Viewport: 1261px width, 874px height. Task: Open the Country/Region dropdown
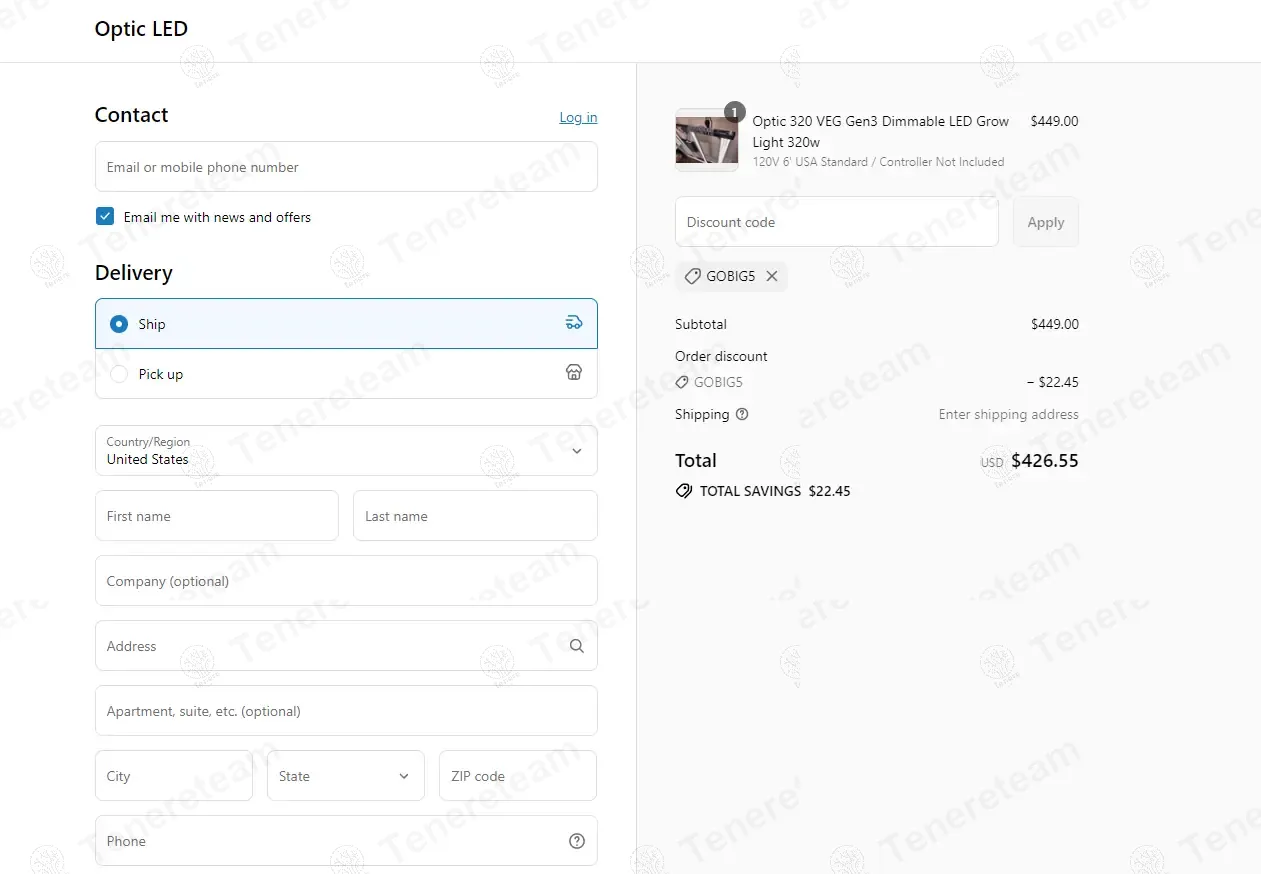pos(346,451)
